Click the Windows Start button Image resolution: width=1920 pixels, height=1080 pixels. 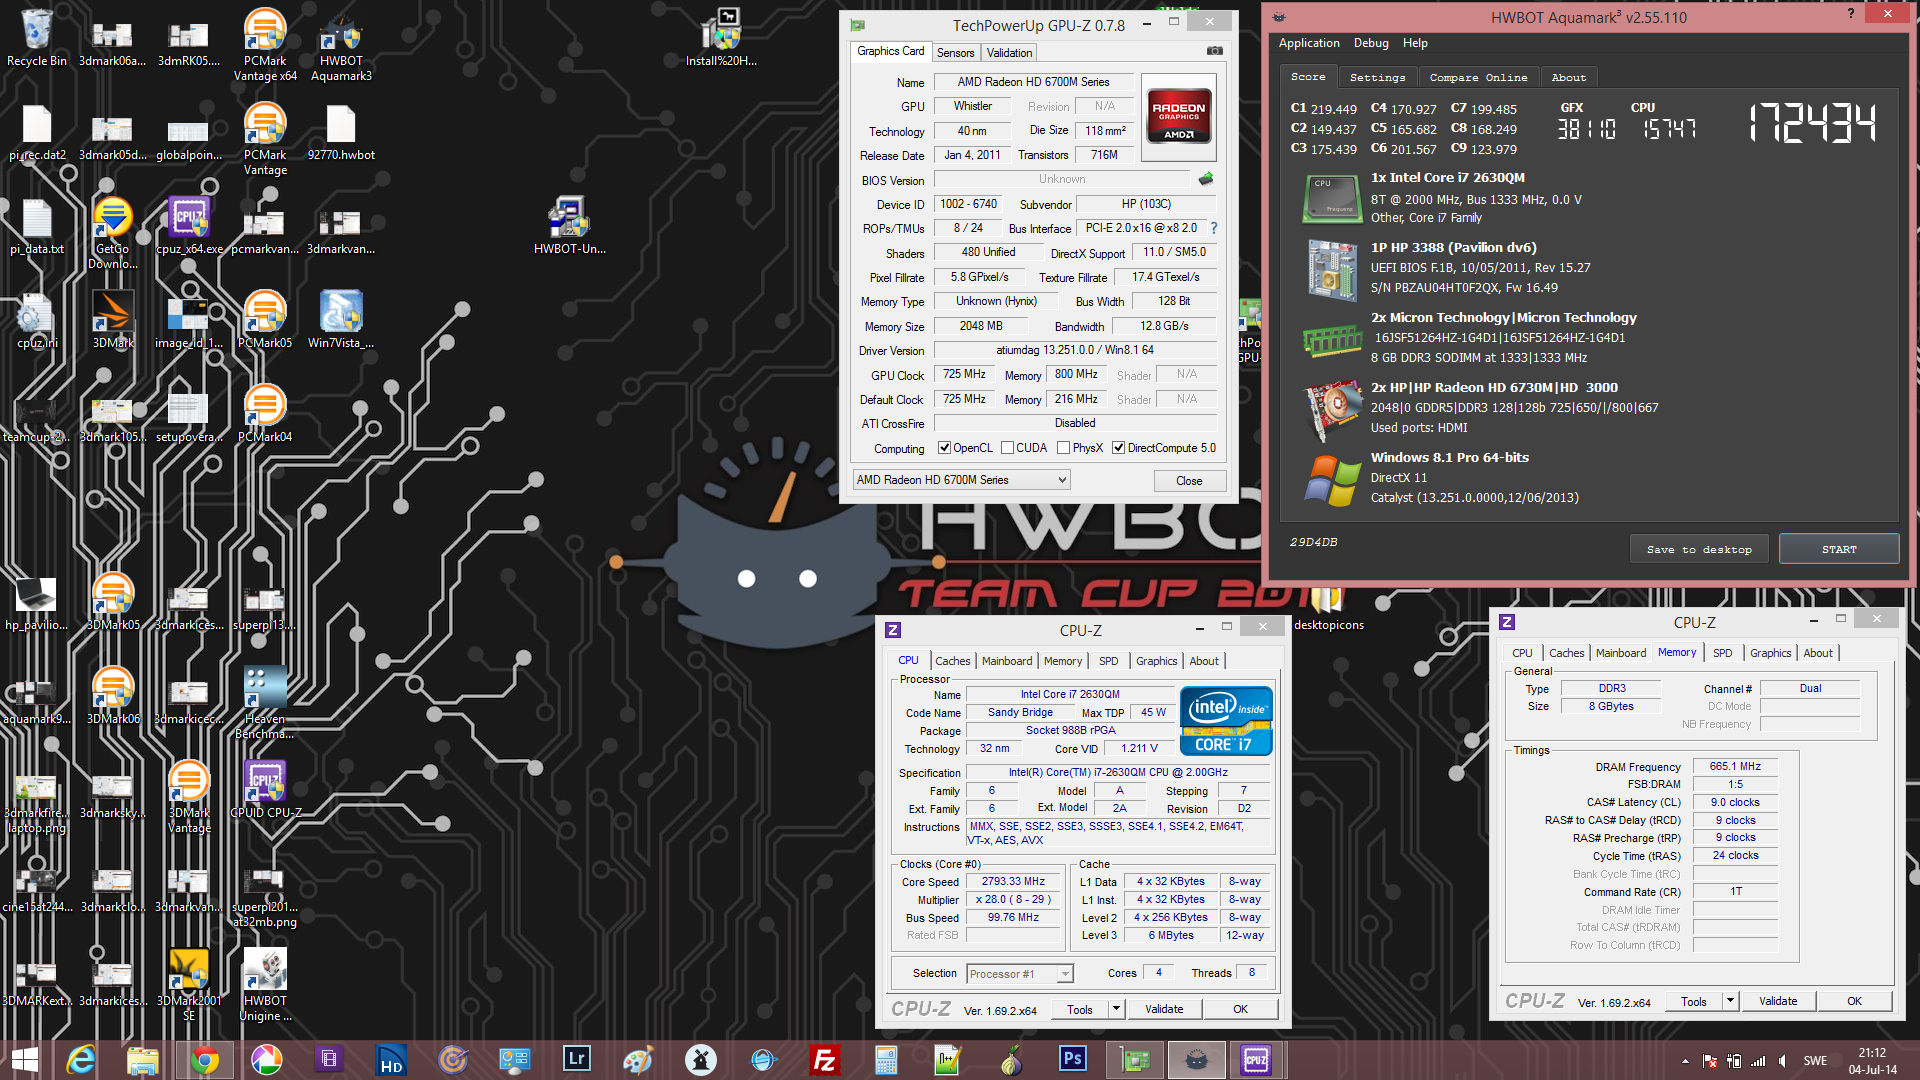pyautogui.click(x=25, y=1060)
